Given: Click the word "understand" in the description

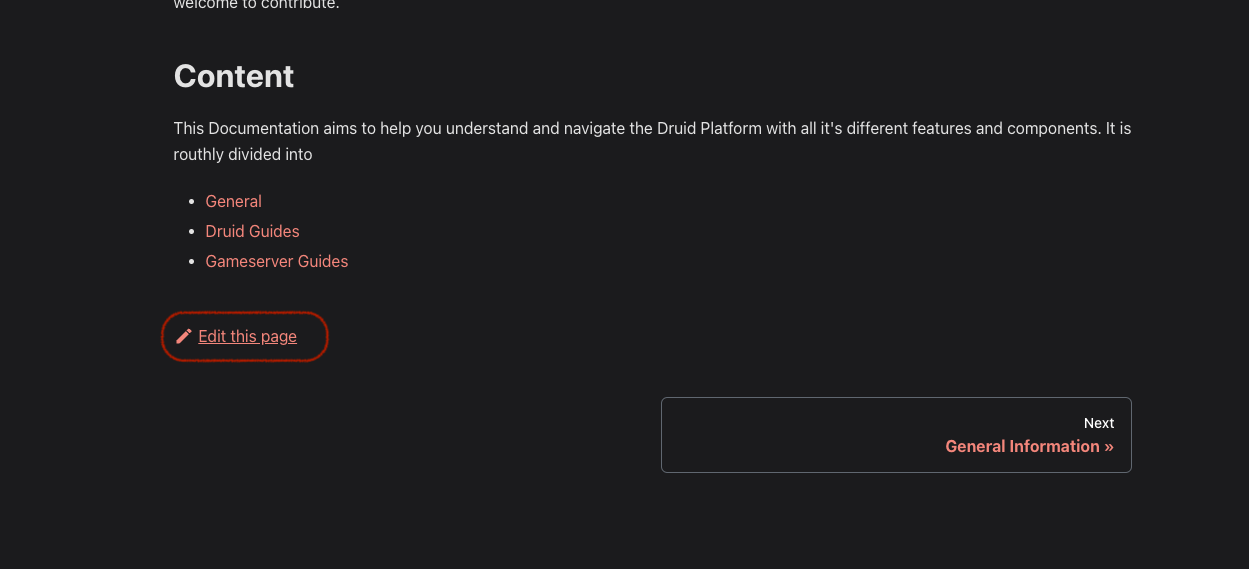Looking at the screenshot, I should tap(486, 129).
